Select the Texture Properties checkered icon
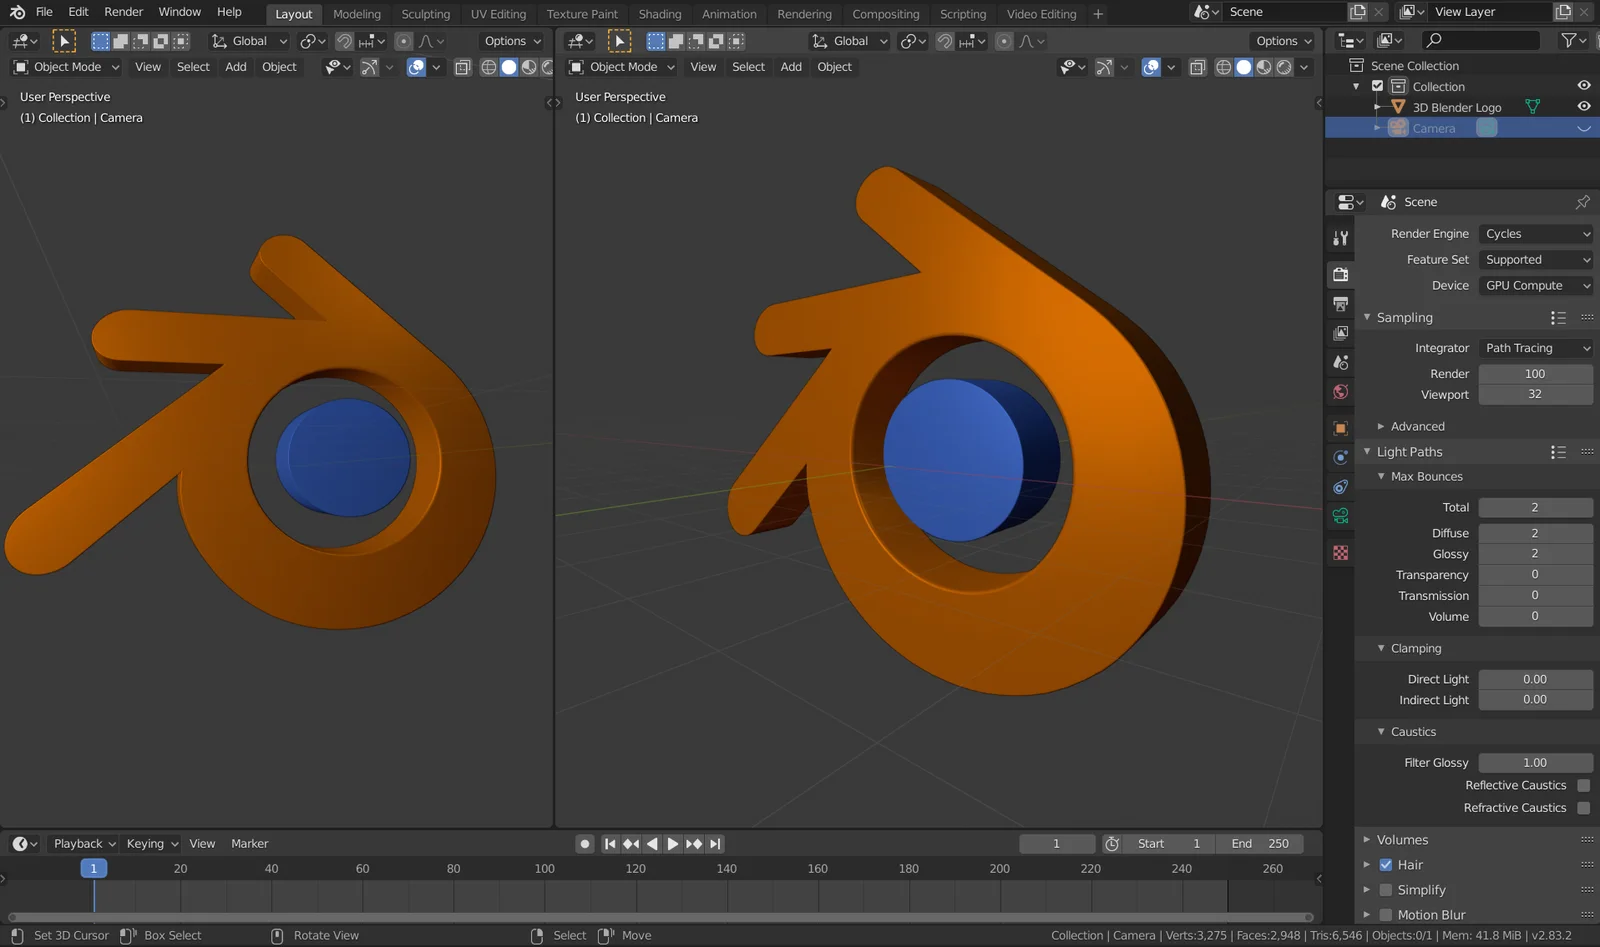 point(1340,552)
